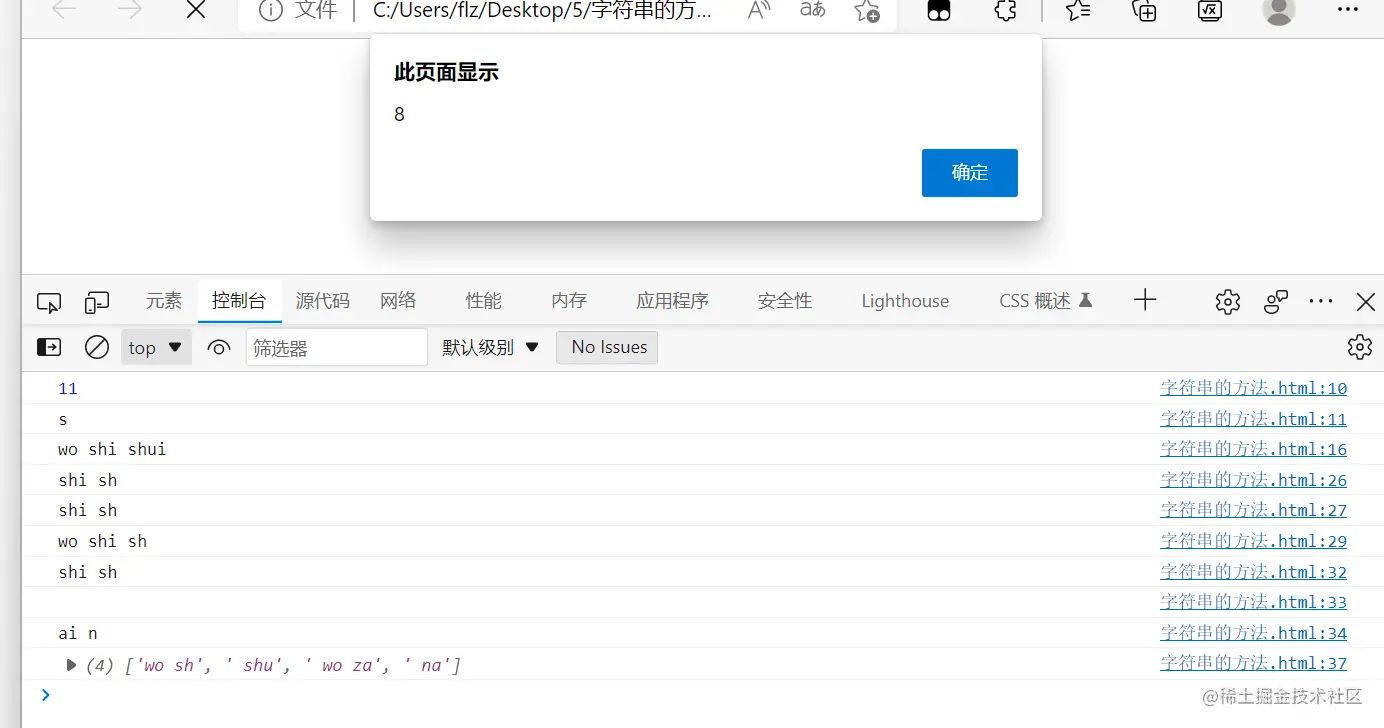Image resolution: width=1384 pixels, height=728 pixels.
Task: Add this page to favorites
Action: [x=866, y=12]
